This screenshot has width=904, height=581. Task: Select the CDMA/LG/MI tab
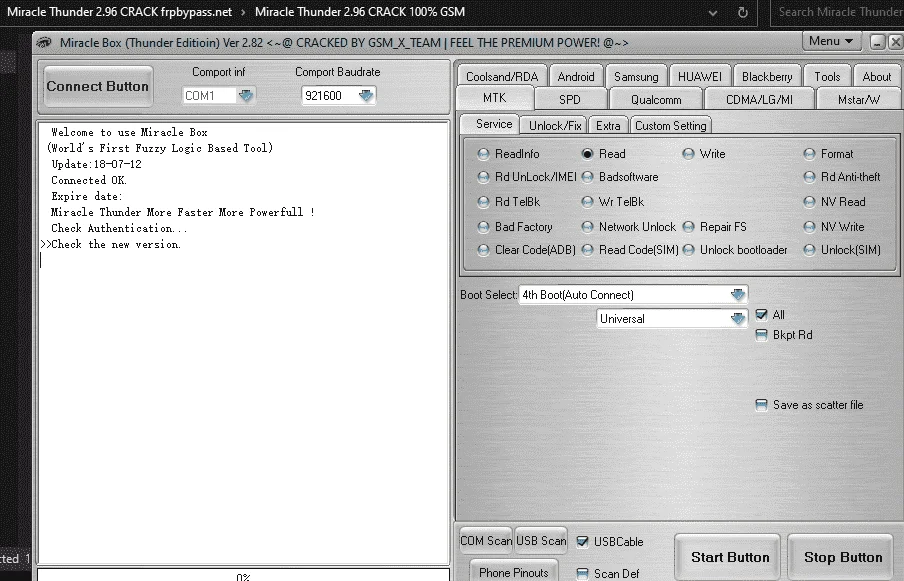point(759,99)
